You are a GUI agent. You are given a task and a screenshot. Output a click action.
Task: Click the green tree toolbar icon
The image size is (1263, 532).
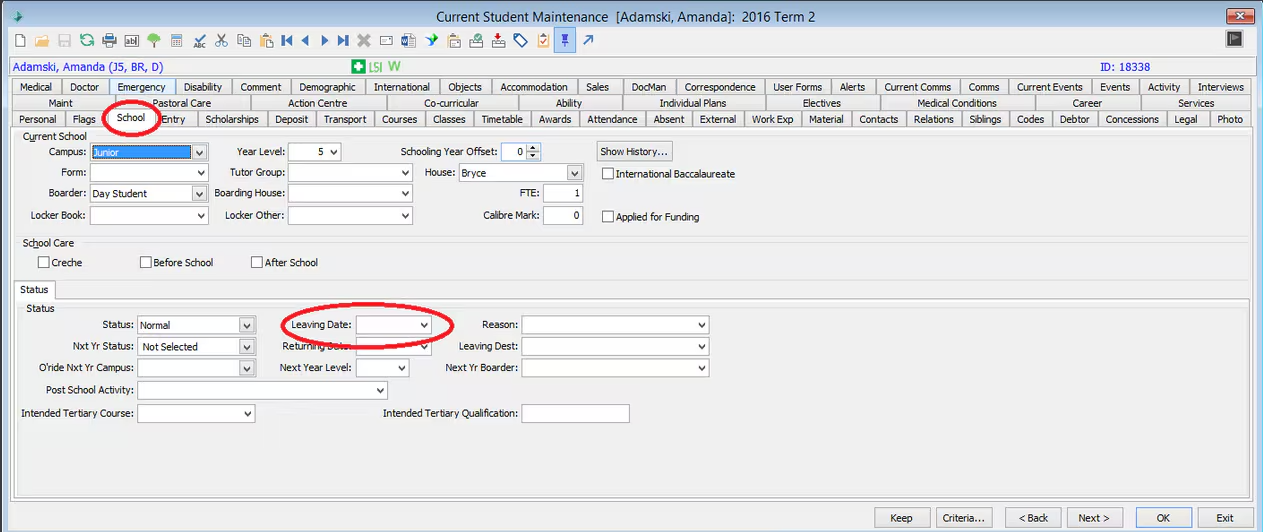tap(153, 41)
